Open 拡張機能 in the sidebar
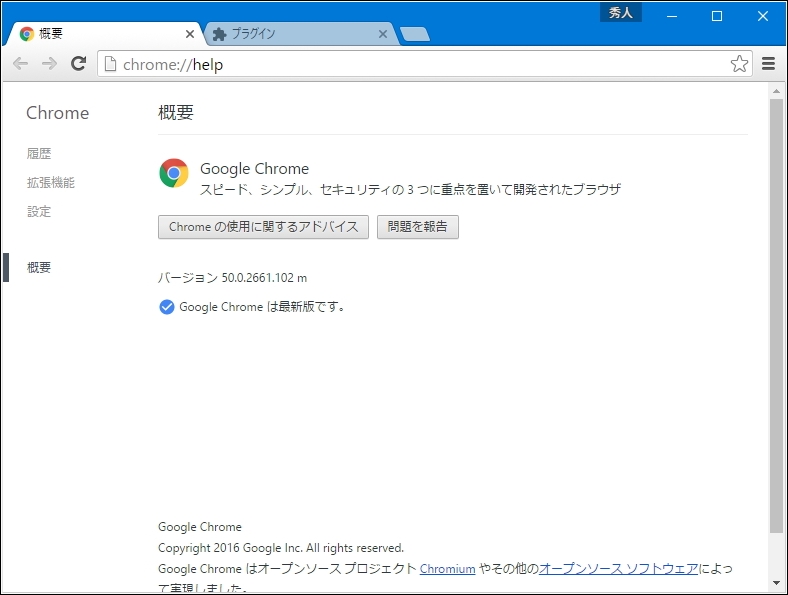788x595 pixels. coord(51,182)
